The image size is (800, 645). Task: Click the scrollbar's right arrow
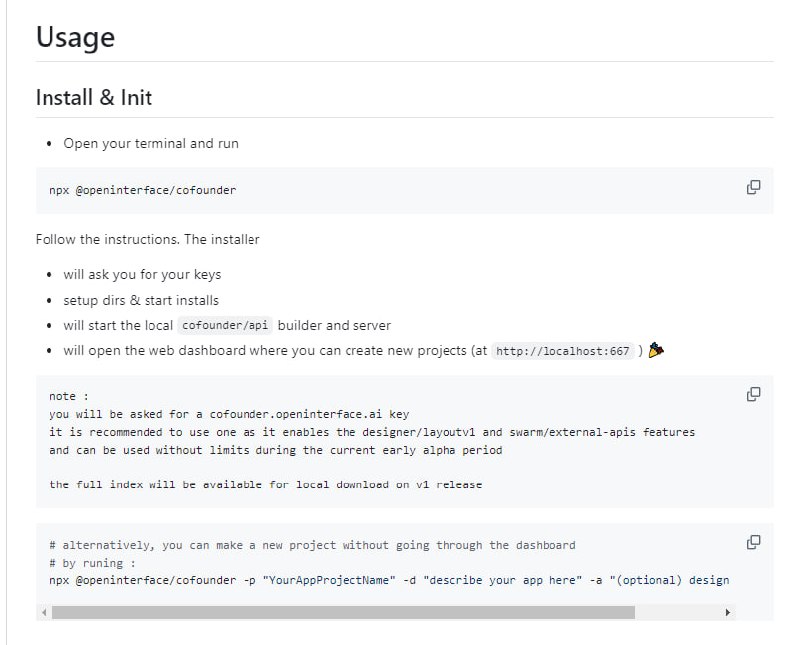(x=728, y=611)
